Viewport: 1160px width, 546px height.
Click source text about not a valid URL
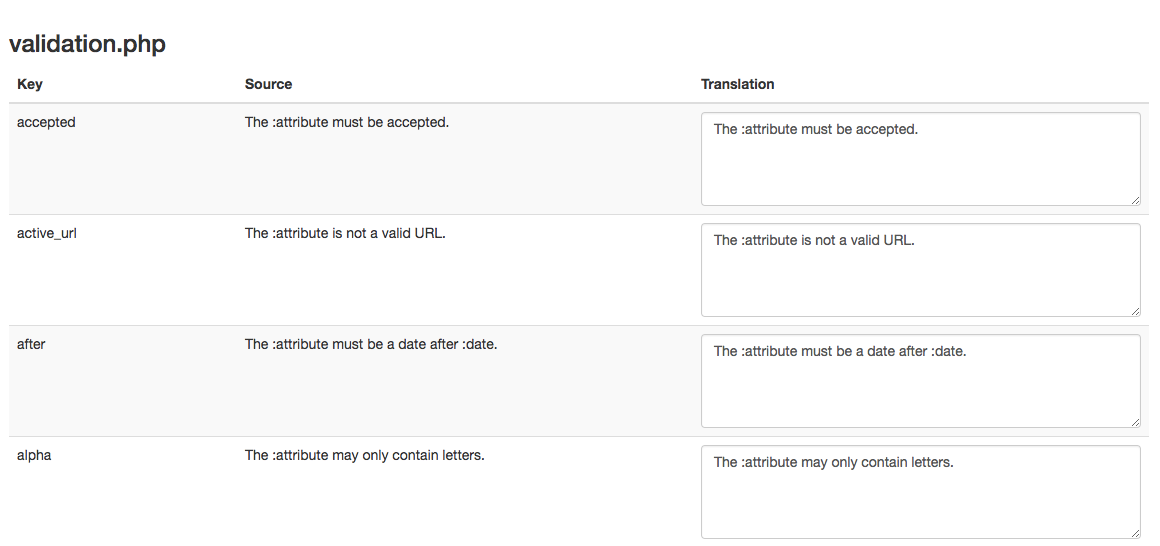pyautogui.click(x=345, y=233)
